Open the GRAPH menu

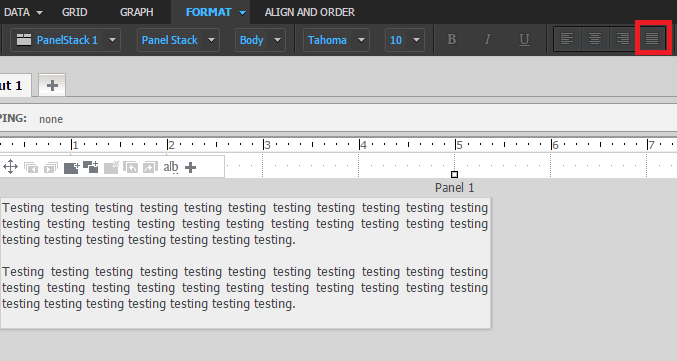136,12
